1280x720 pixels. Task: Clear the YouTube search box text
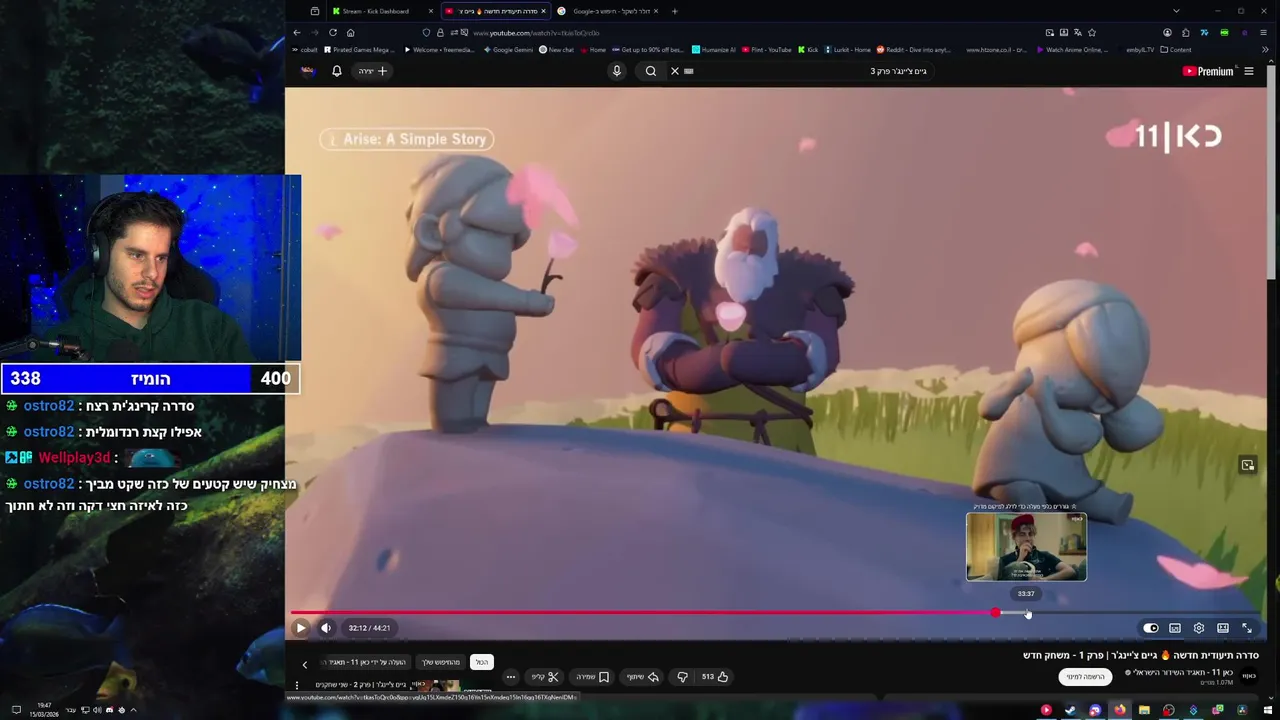(675, 71)
